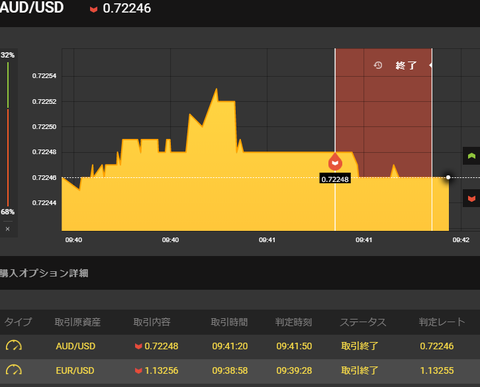Viewport: 480px width, 387px height.
Task: Click the 取引時間 column header
Action: tap(229, 322)
